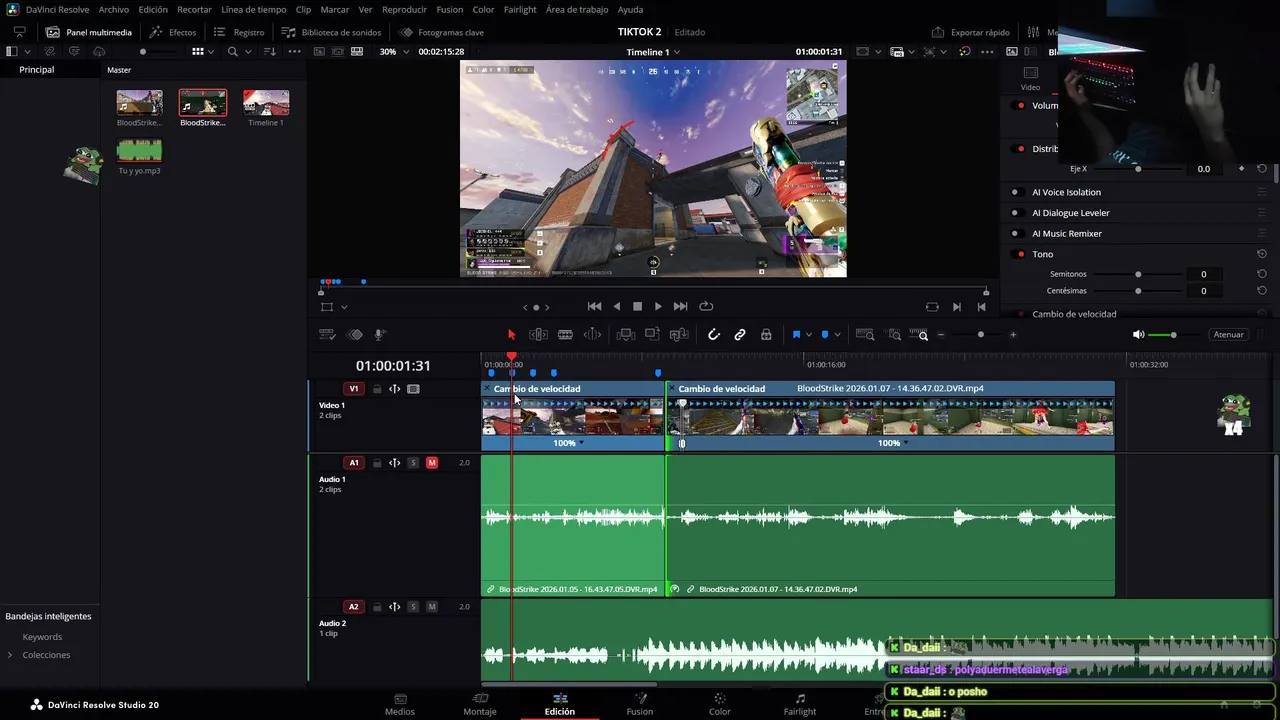Switch to the Color page
Screen dimensions: 1280x720
(719, 704)
